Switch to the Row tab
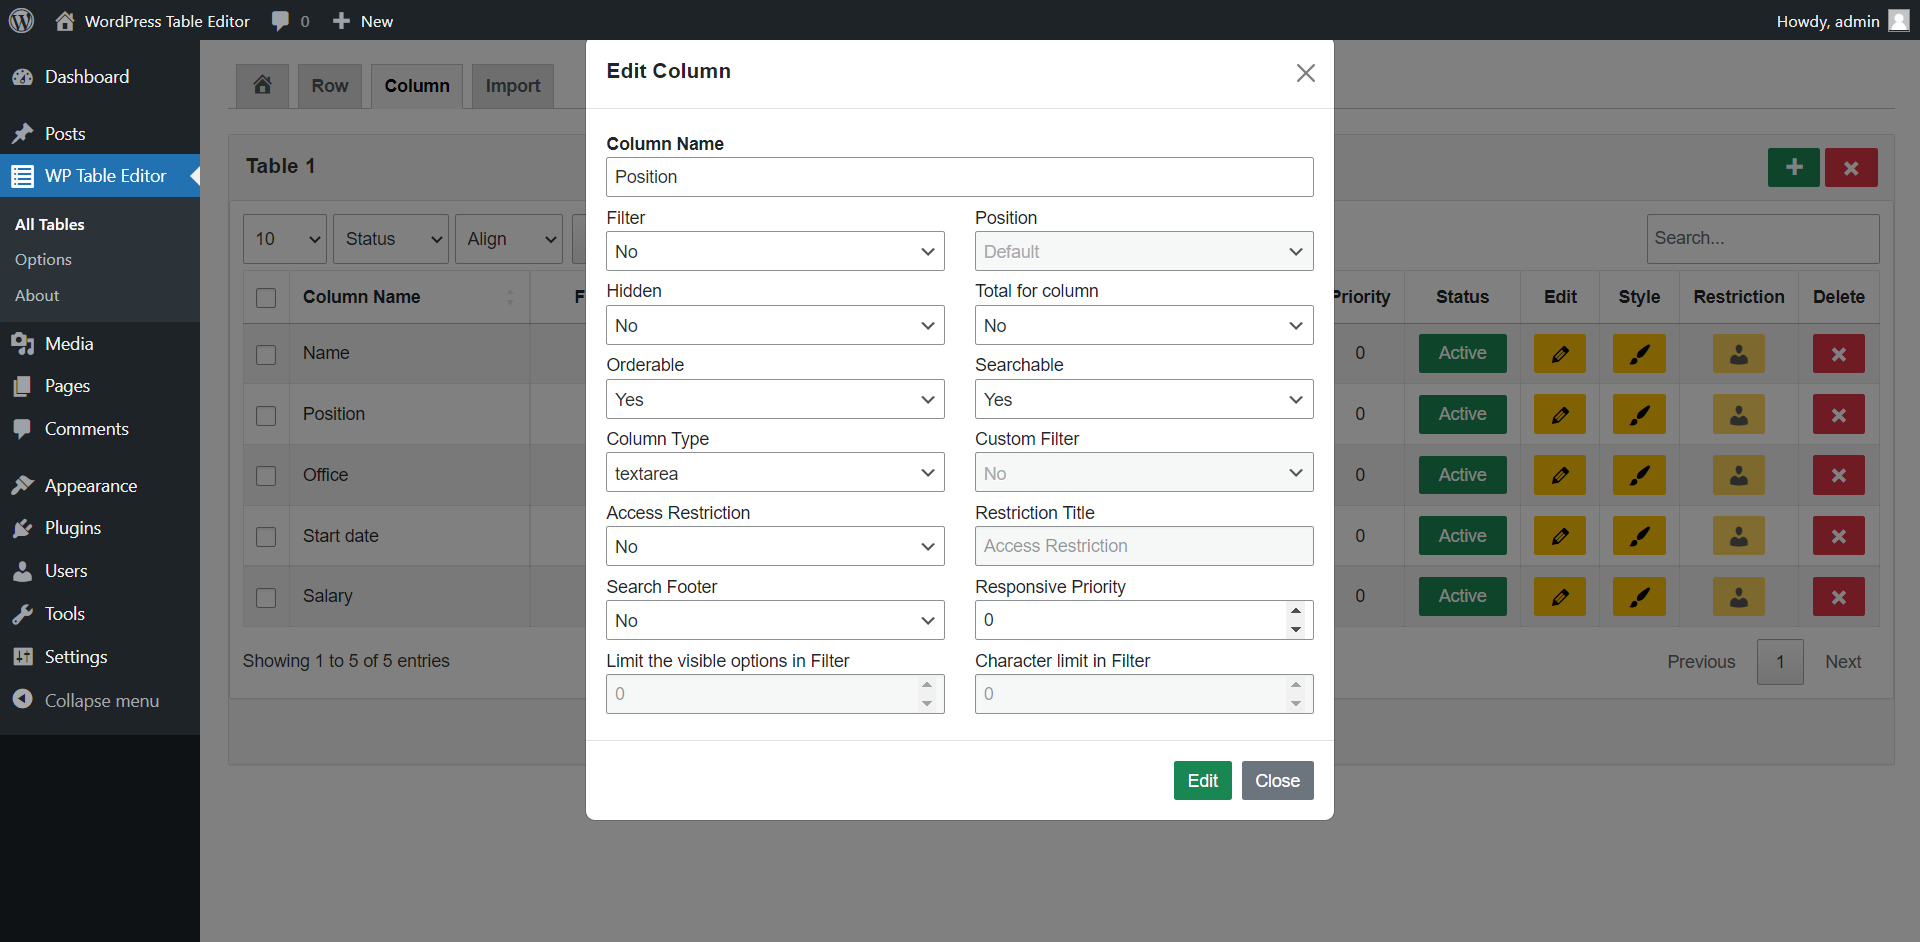 [x=330, y=86]
